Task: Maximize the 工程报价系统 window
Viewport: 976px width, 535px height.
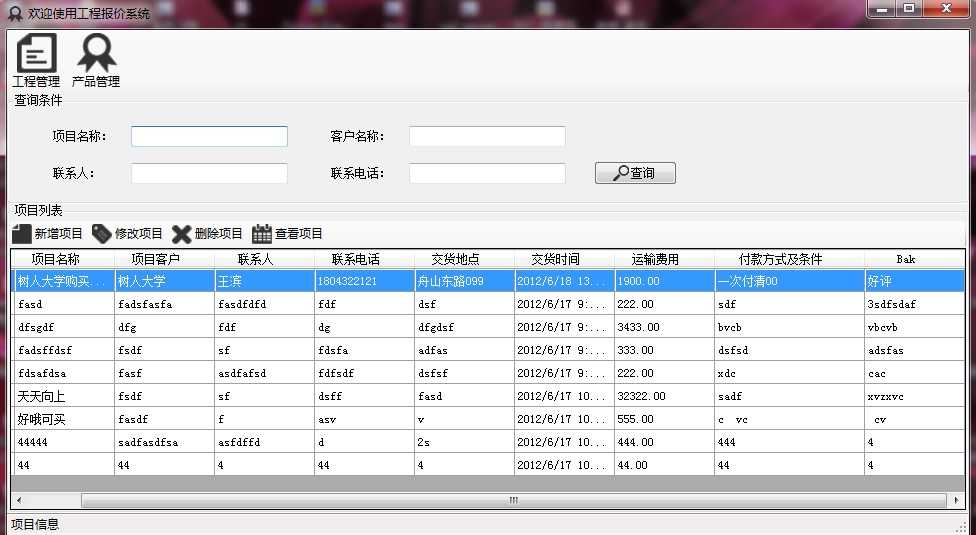Action: click(909, 9)
